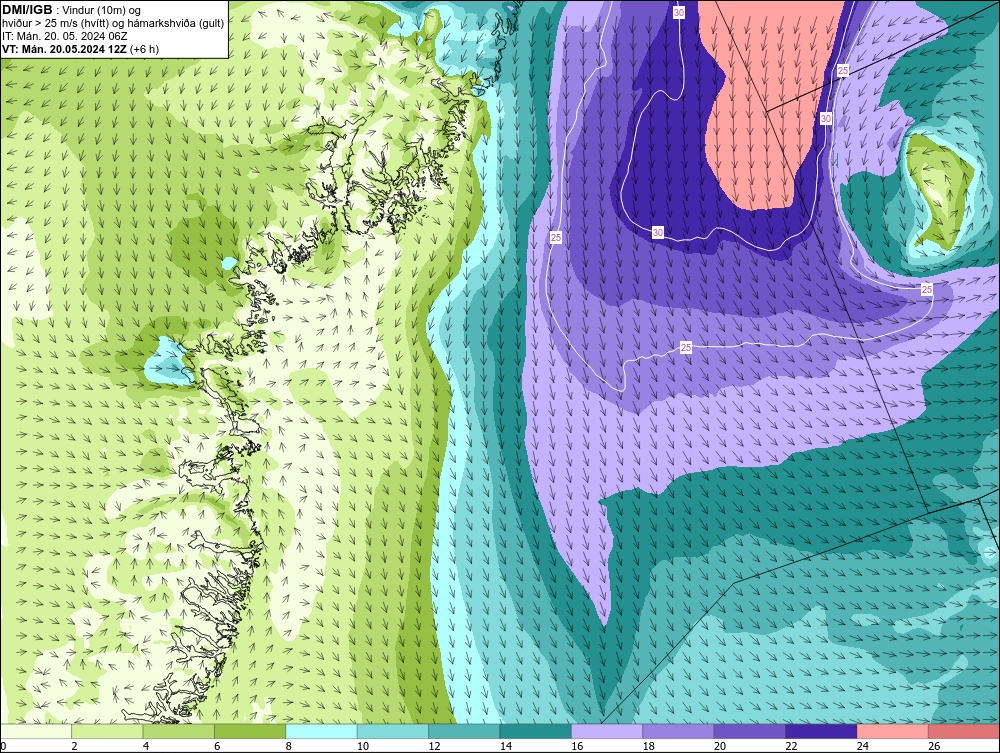Click the '24' tick label on the color scale
Image resolution: width=1000 pixels, height=753 pixels.
point(863,746)
